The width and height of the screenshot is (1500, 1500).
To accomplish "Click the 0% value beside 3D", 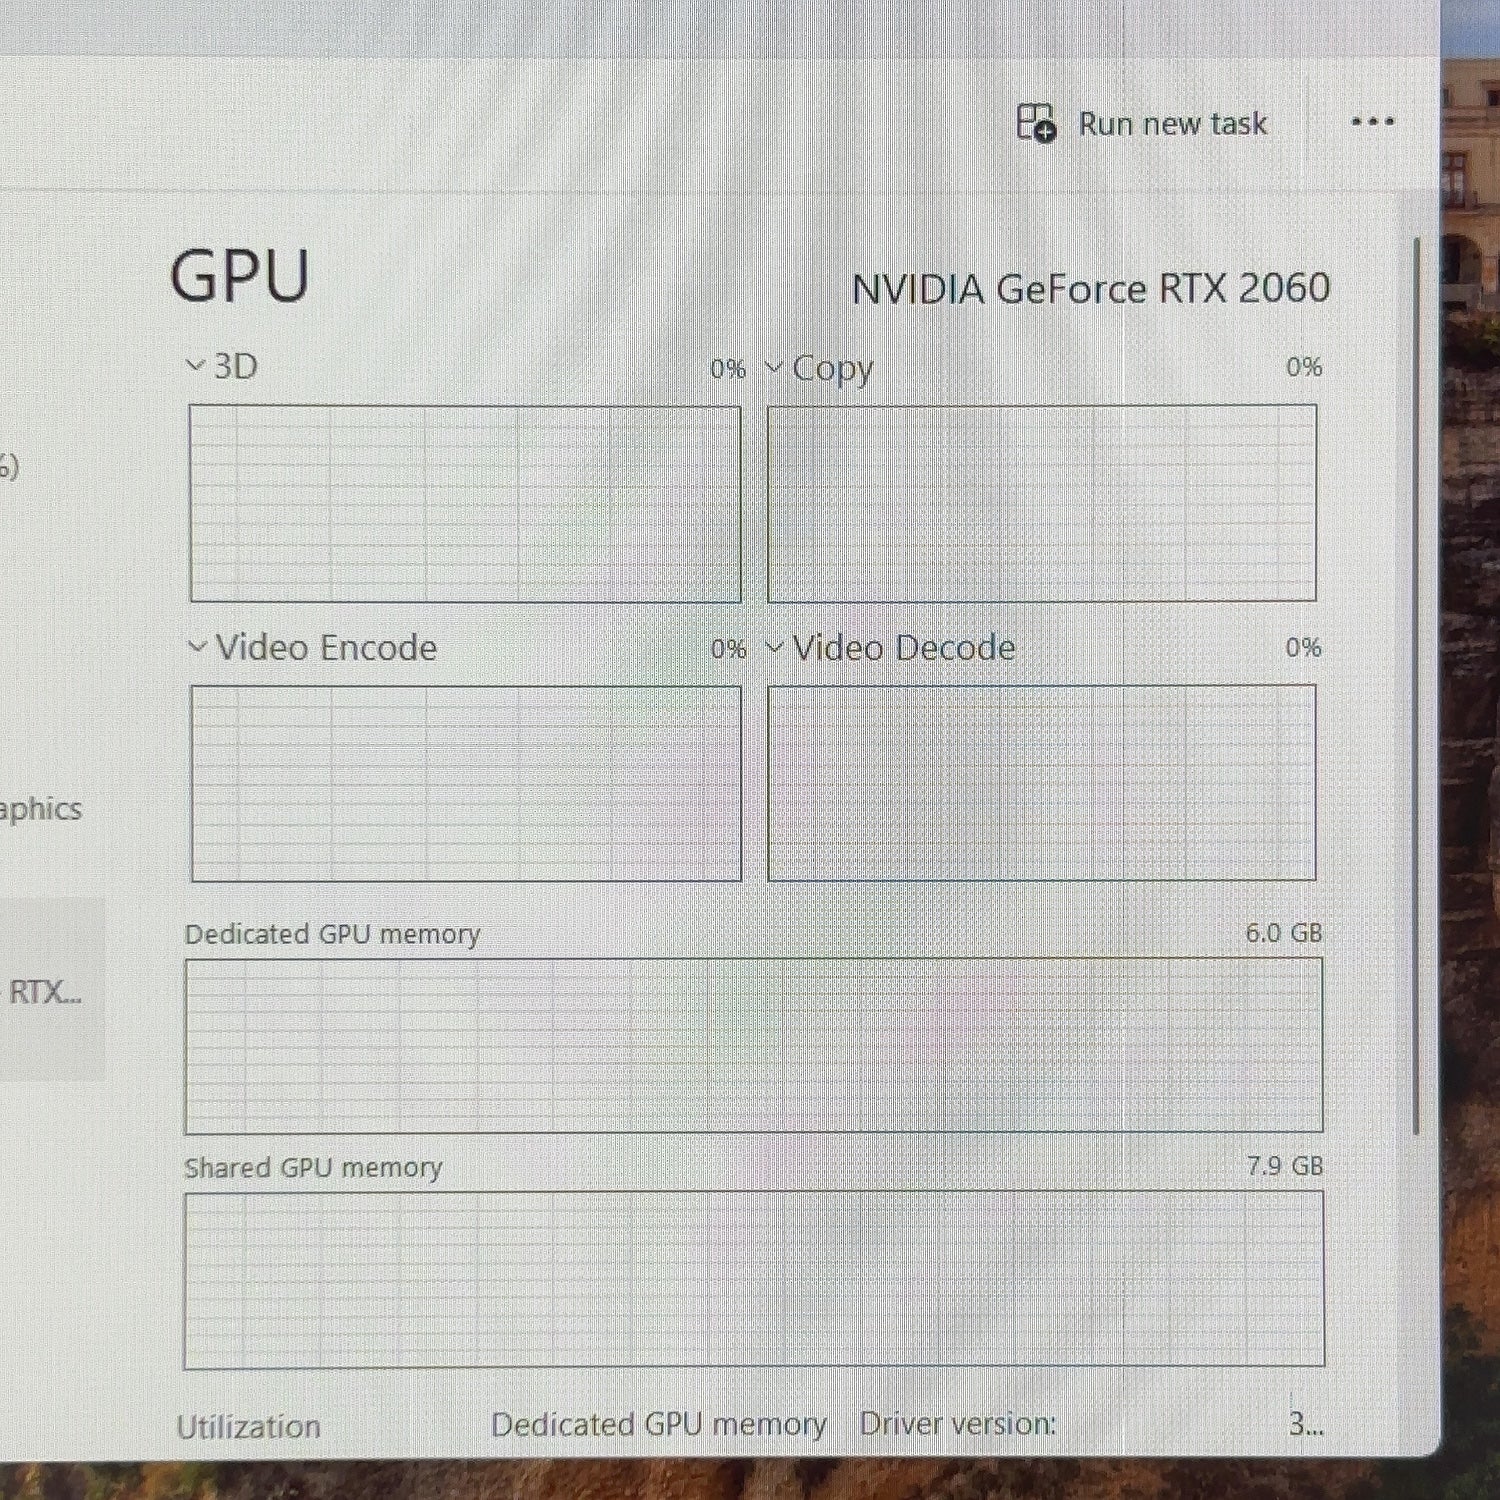I will click(x=728, y=369).
